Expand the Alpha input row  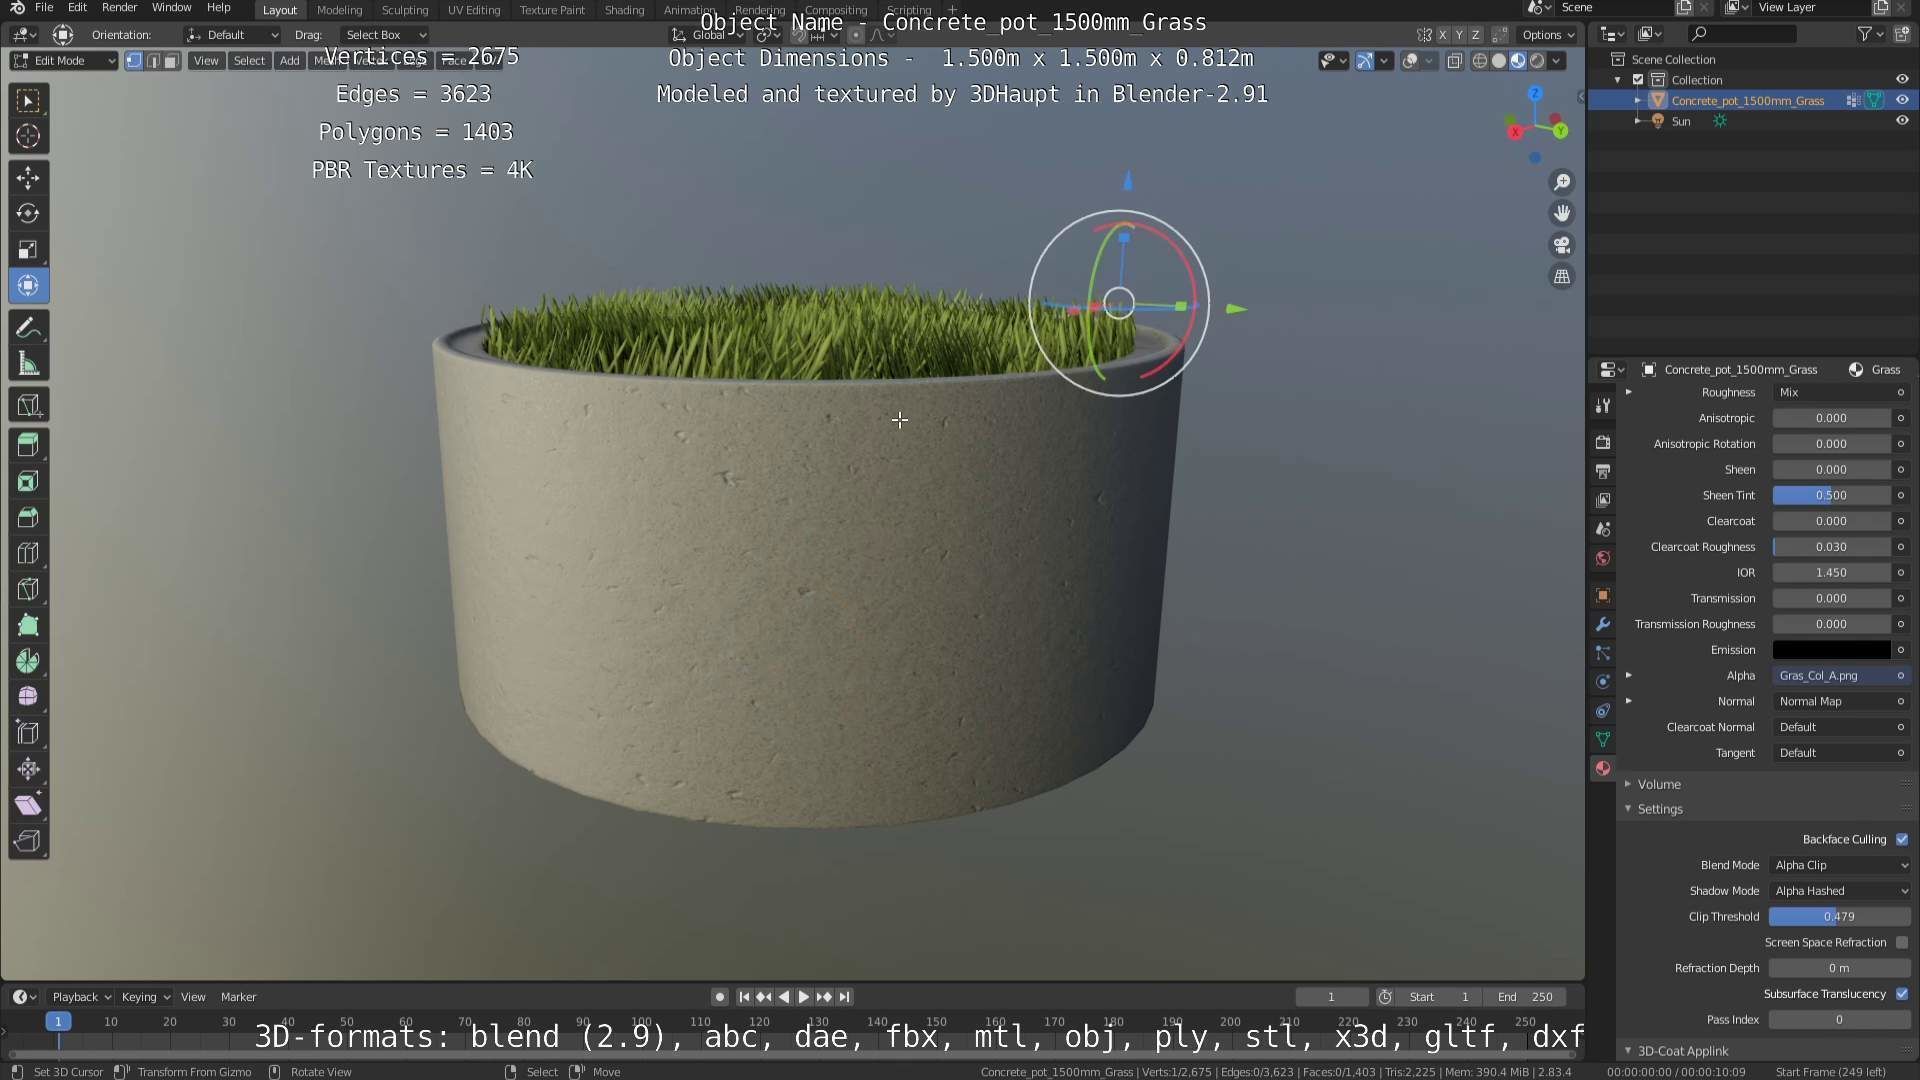[1628, 676]
